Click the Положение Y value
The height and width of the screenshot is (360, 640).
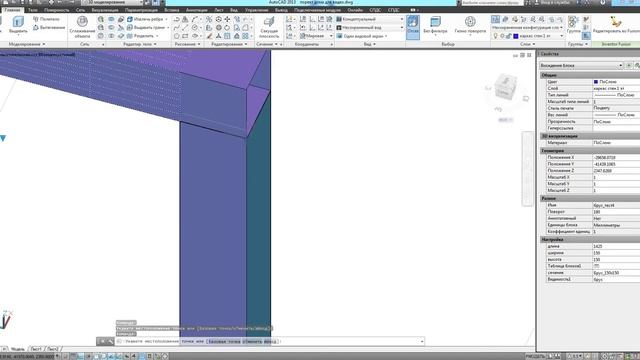pyautogui.click(x=616, y=164)
